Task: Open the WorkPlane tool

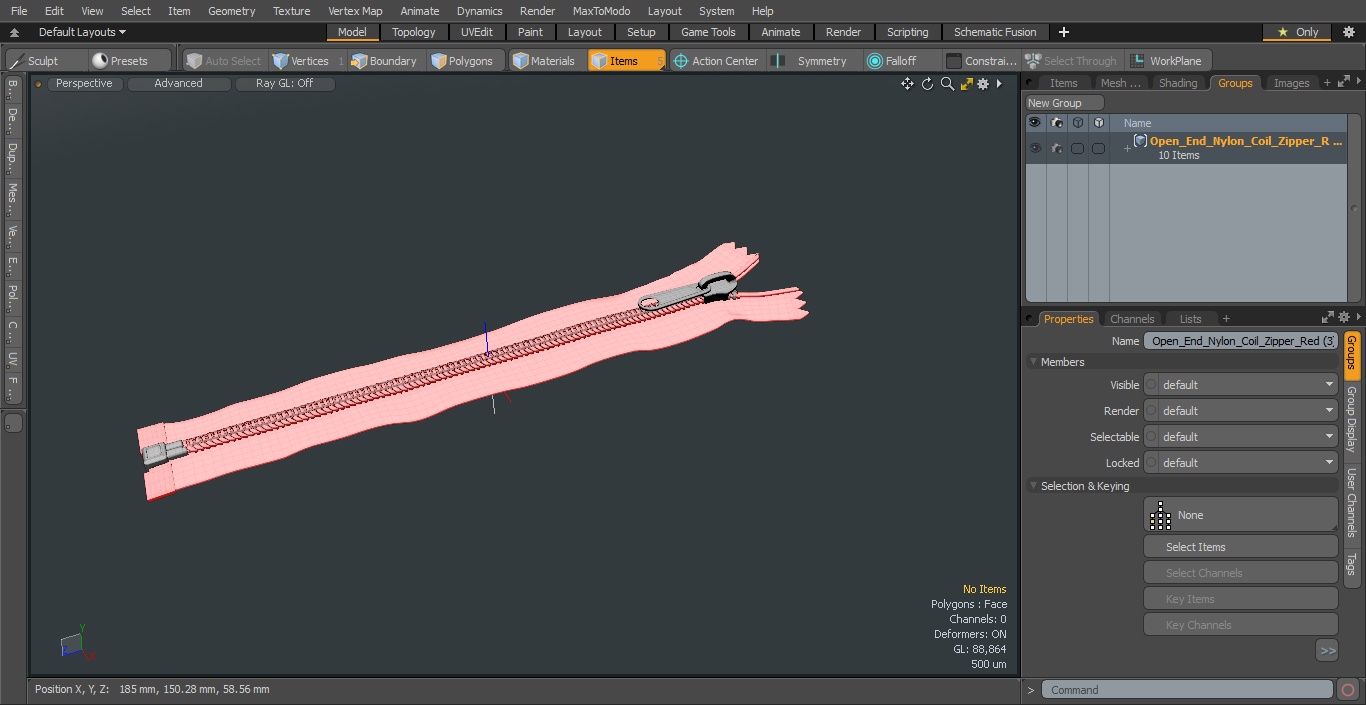Action: (x=1166, y=61)
